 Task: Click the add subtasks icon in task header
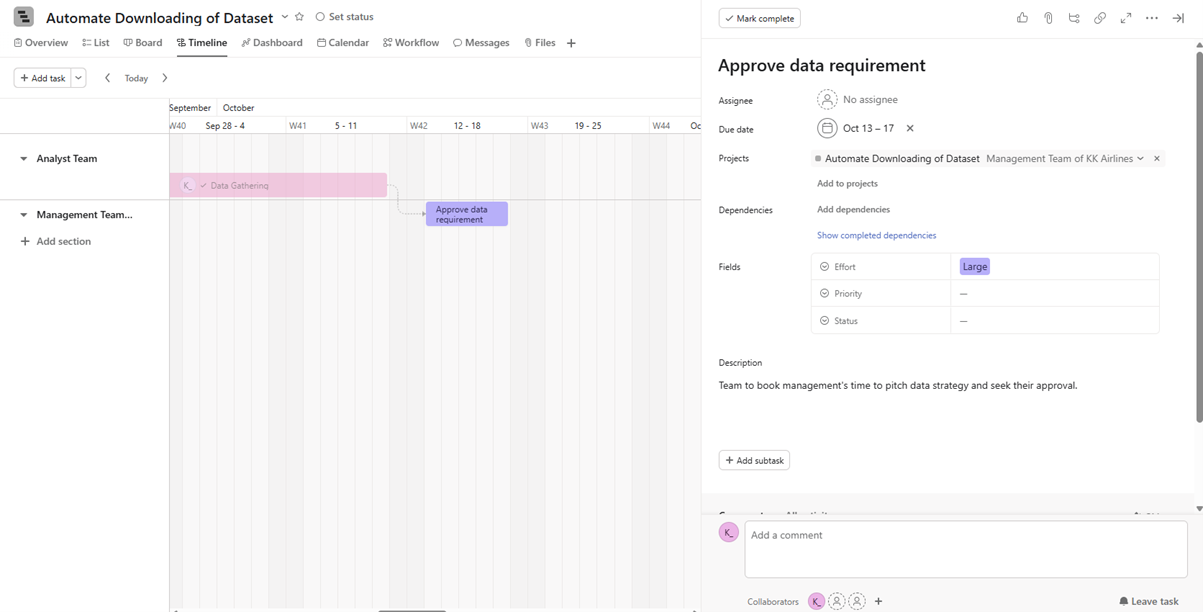pos(1074,18)
